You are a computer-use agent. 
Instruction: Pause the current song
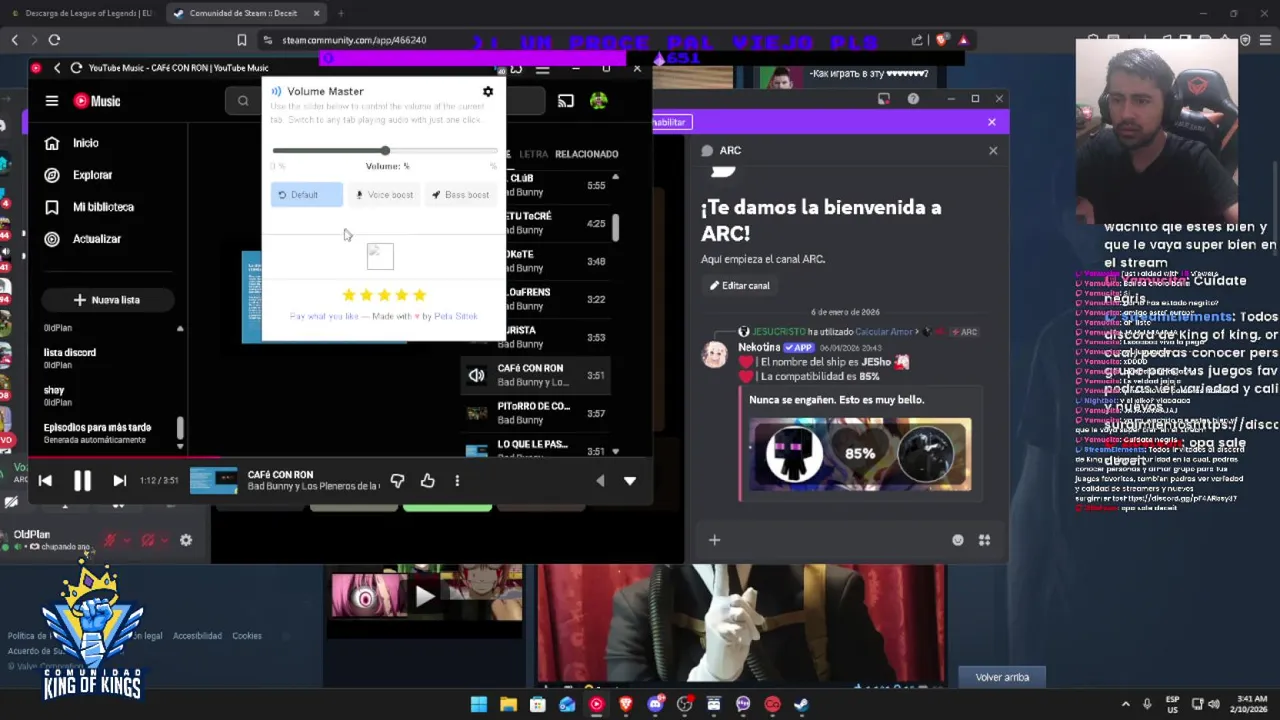(x=82, y=481)
